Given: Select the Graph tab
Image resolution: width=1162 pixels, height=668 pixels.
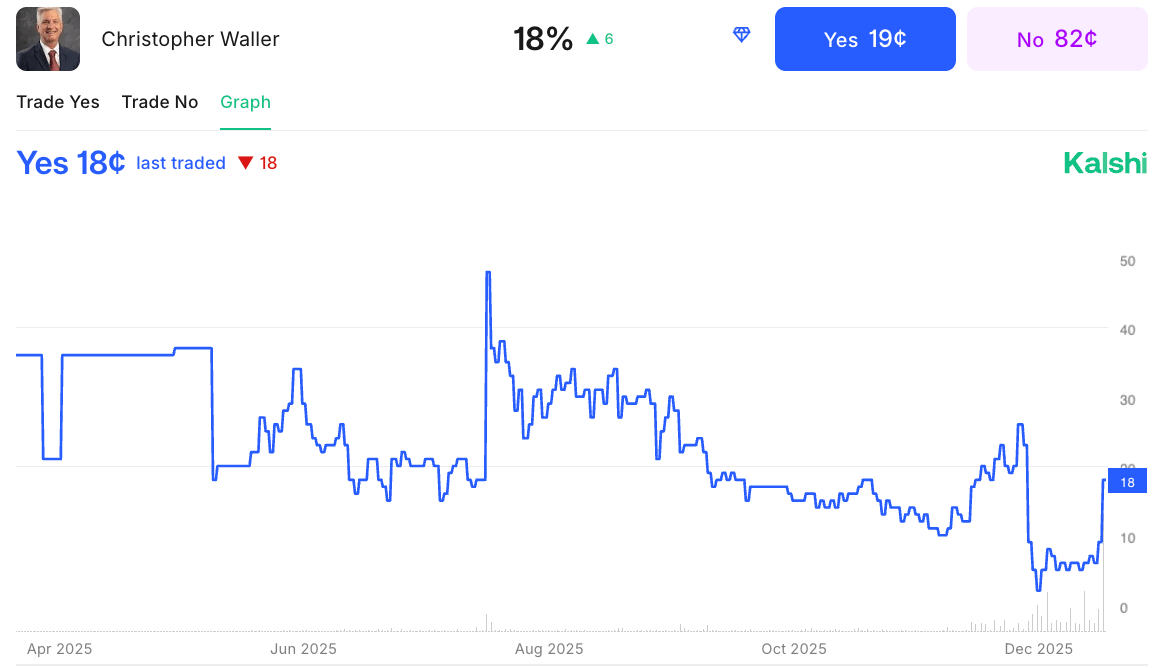Looking at the screenshot, I should pyautogui.click(x=245, y=102).
